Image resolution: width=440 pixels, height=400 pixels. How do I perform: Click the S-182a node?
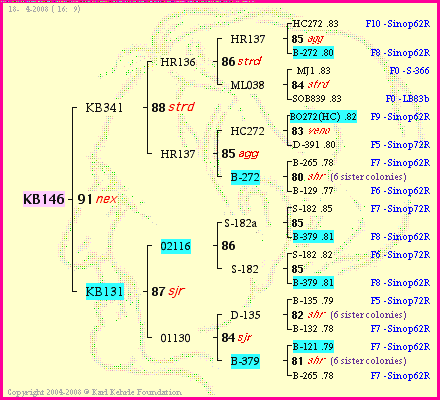pyautogui.click(x=240, y=223)
